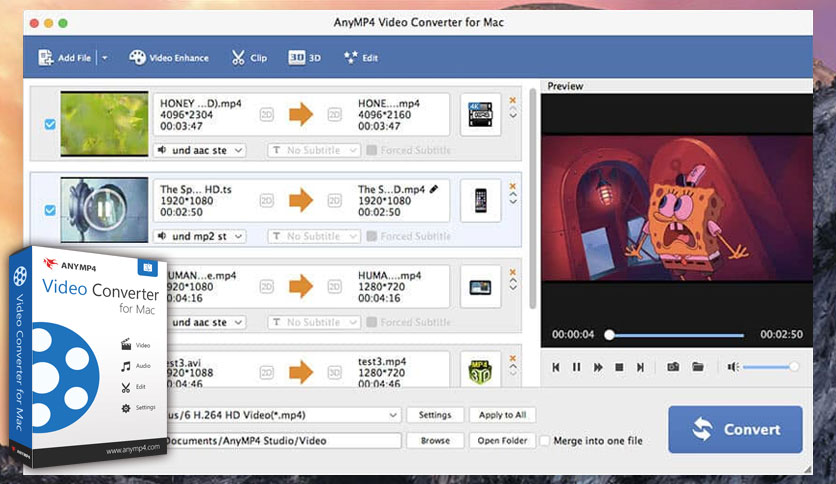Open the Video Enhance tool
Screen dimensions: 836x484
[168, 58]
